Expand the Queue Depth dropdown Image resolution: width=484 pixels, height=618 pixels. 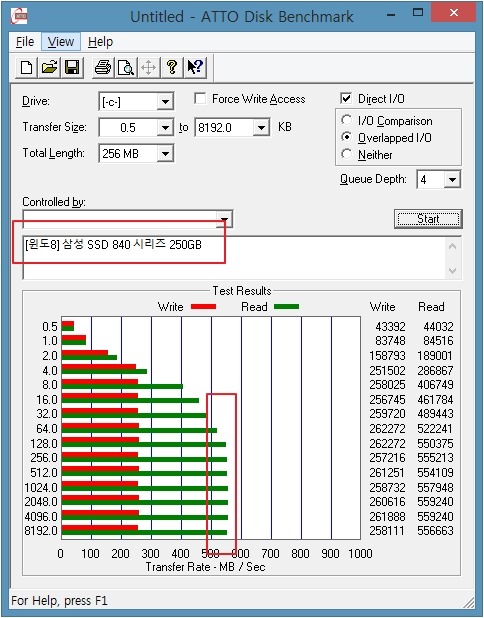(x=452, y=180)
